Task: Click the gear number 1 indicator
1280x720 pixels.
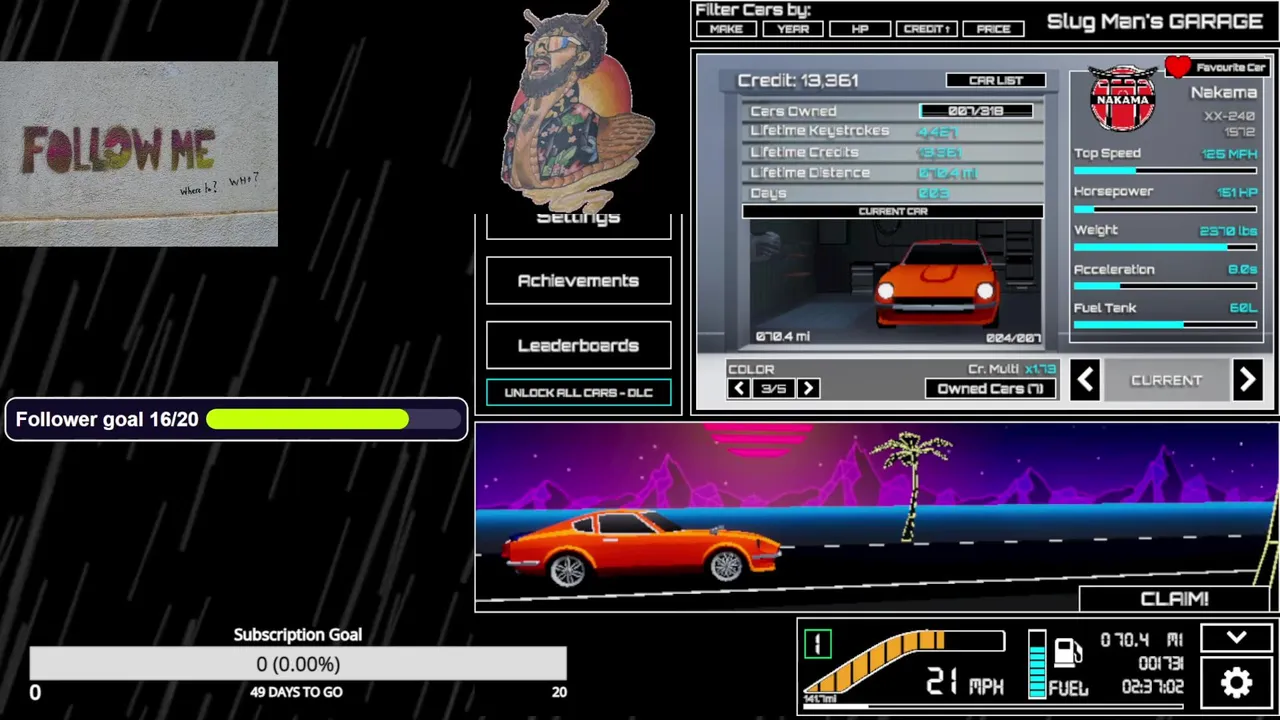Action: [817, 643]
